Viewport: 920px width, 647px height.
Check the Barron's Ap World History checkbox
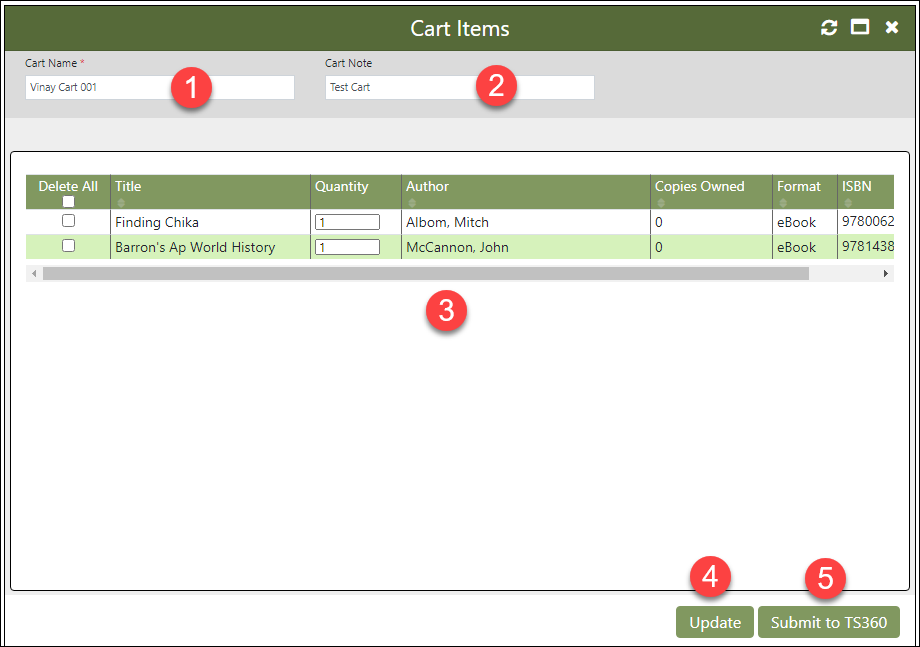tap(67, 246)
